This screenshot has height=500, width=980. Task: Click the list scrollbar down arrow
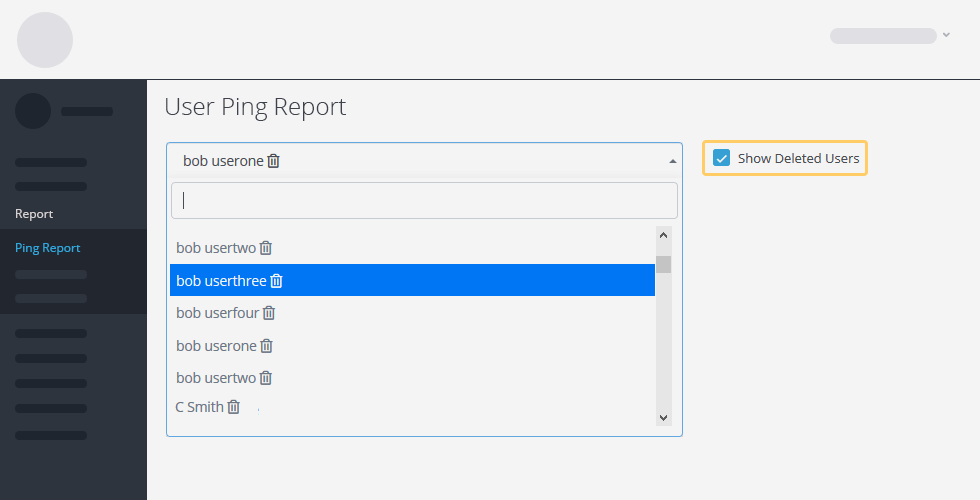tap(664, 418)
